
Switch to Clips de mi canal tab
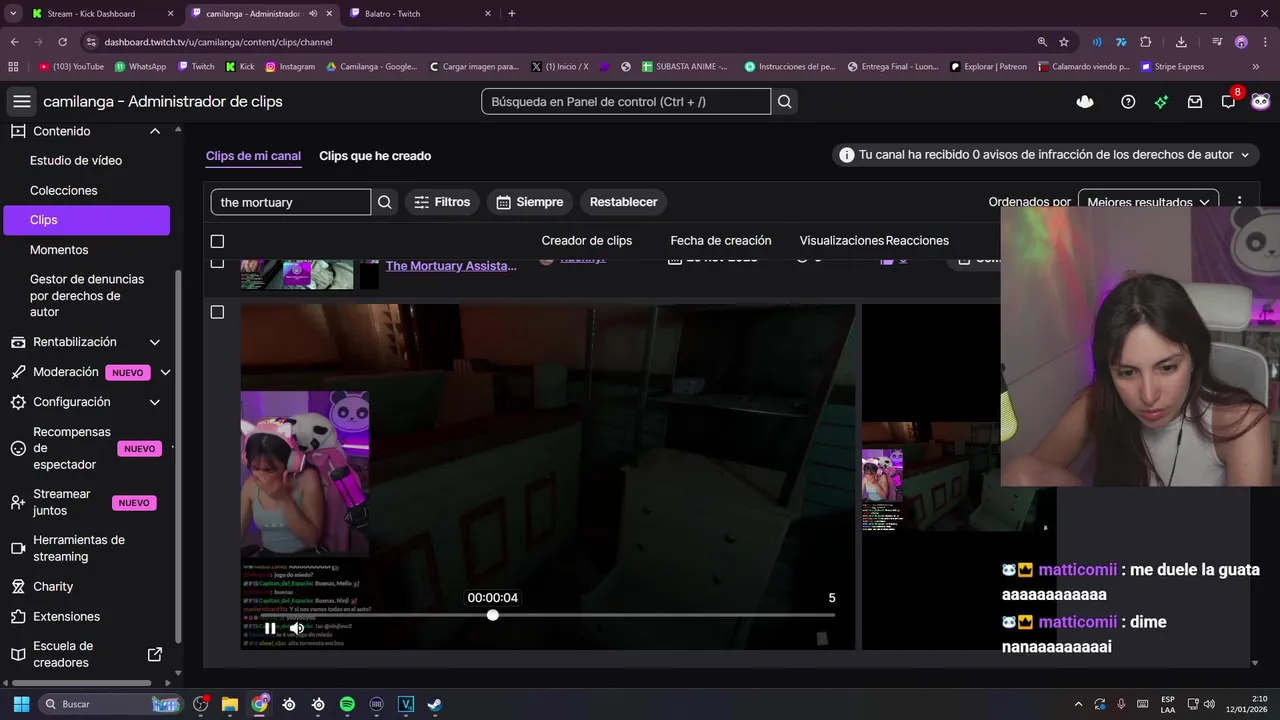(x=253, y=156)
